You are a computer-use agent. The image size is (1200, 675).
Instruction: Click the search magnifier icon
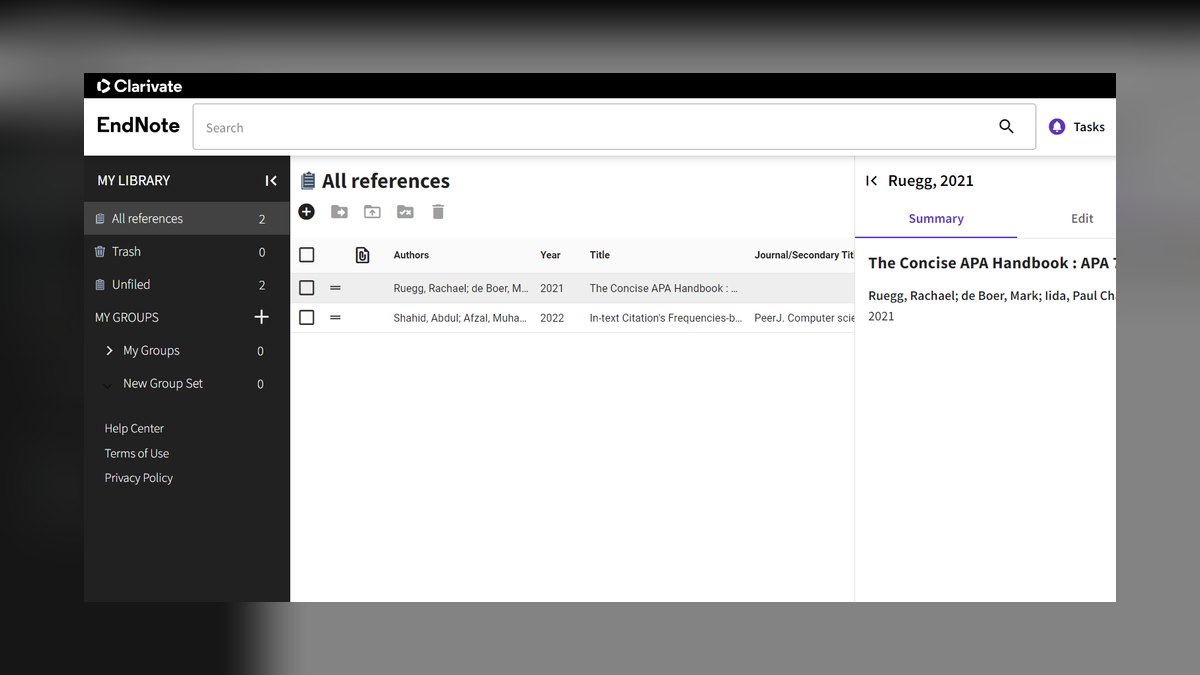pos(1006,126)
